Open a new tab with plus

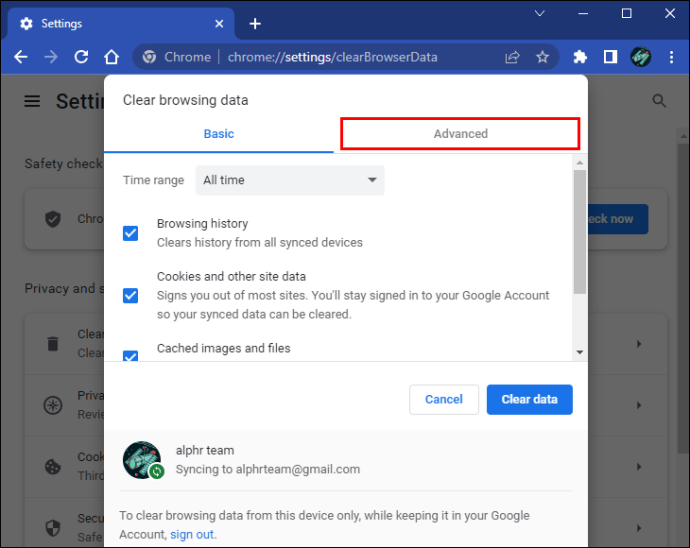point(255,23)
